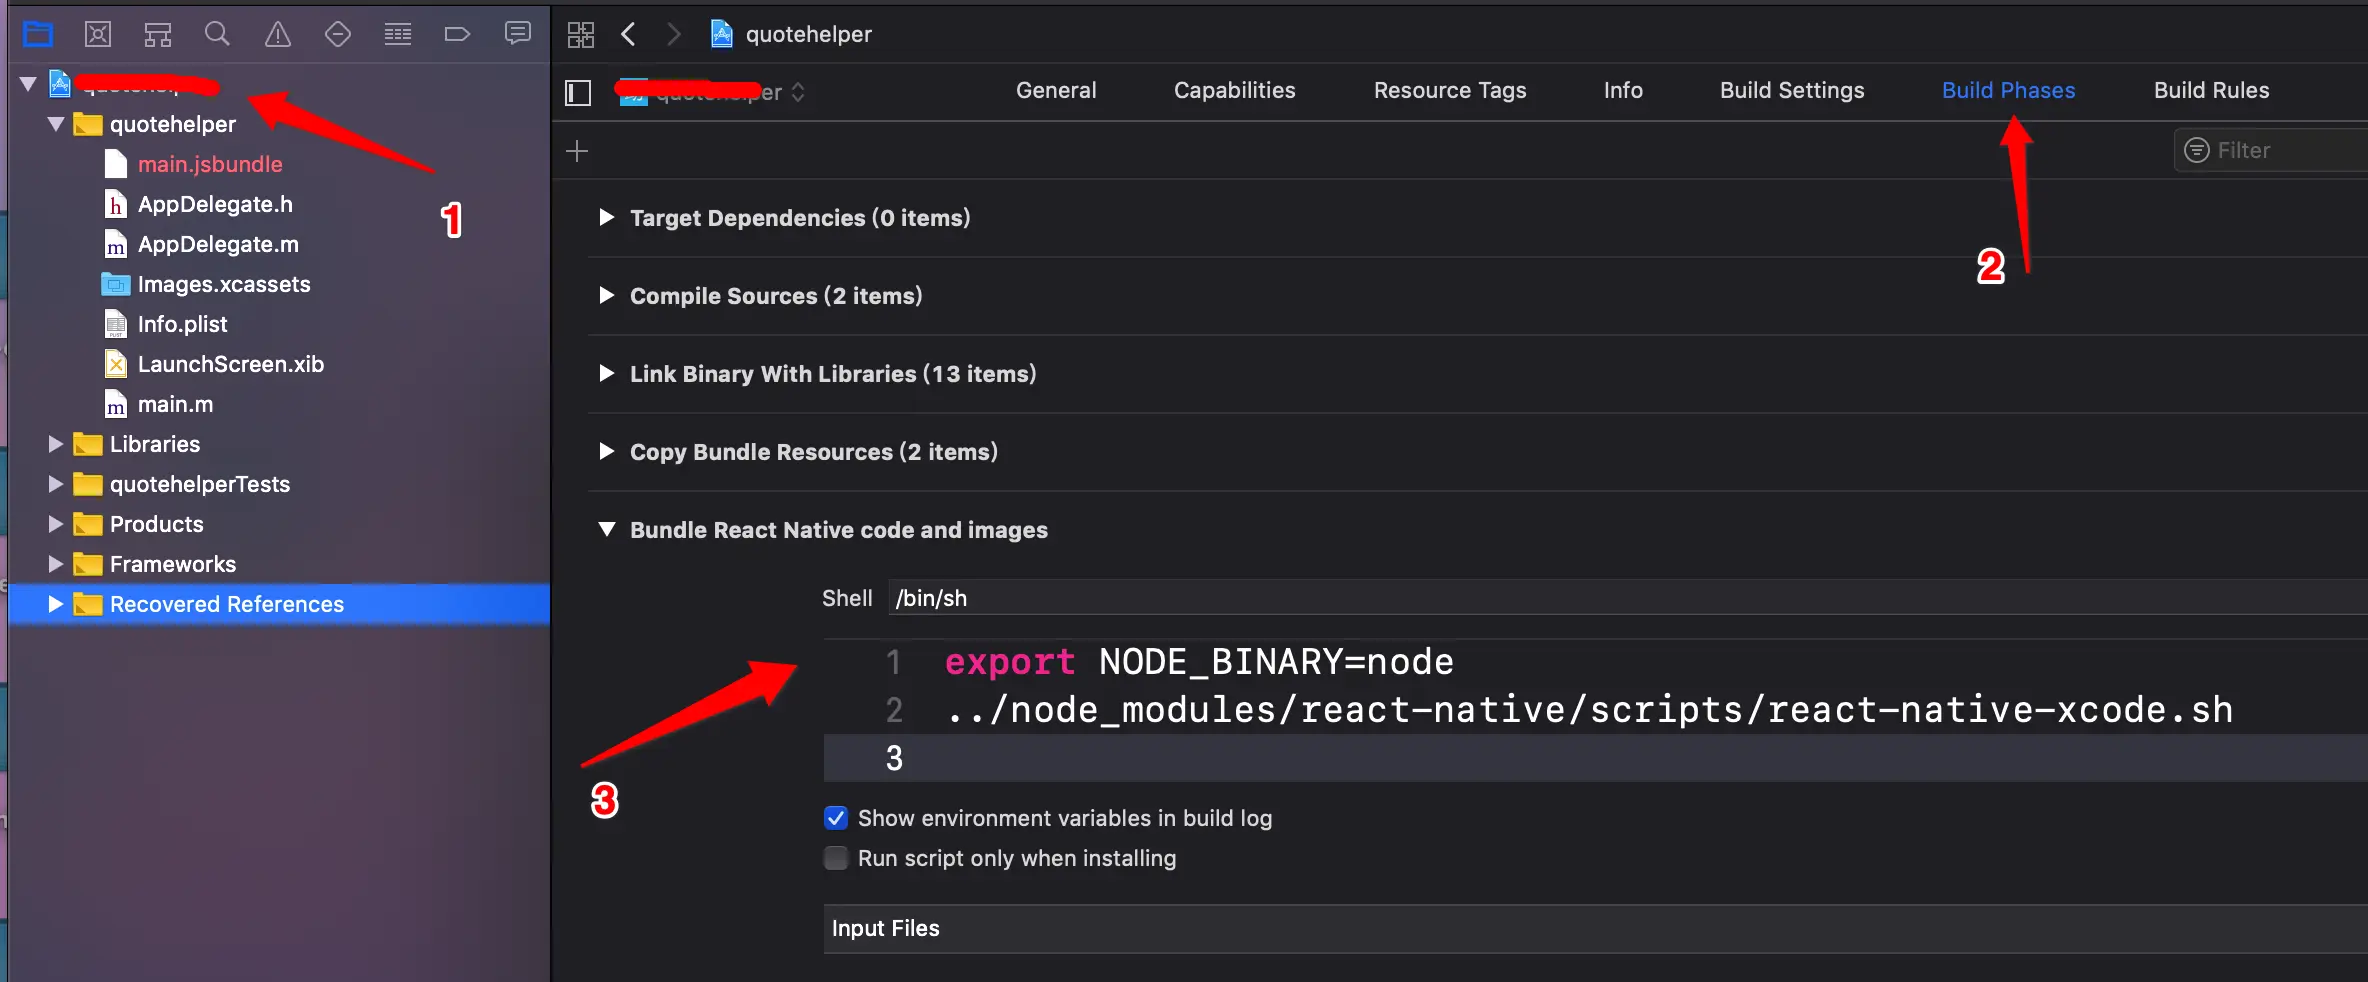Open AppDelegate.m source file
Image resolution: width=2368 pixels, height=982 pixels.
218,244
